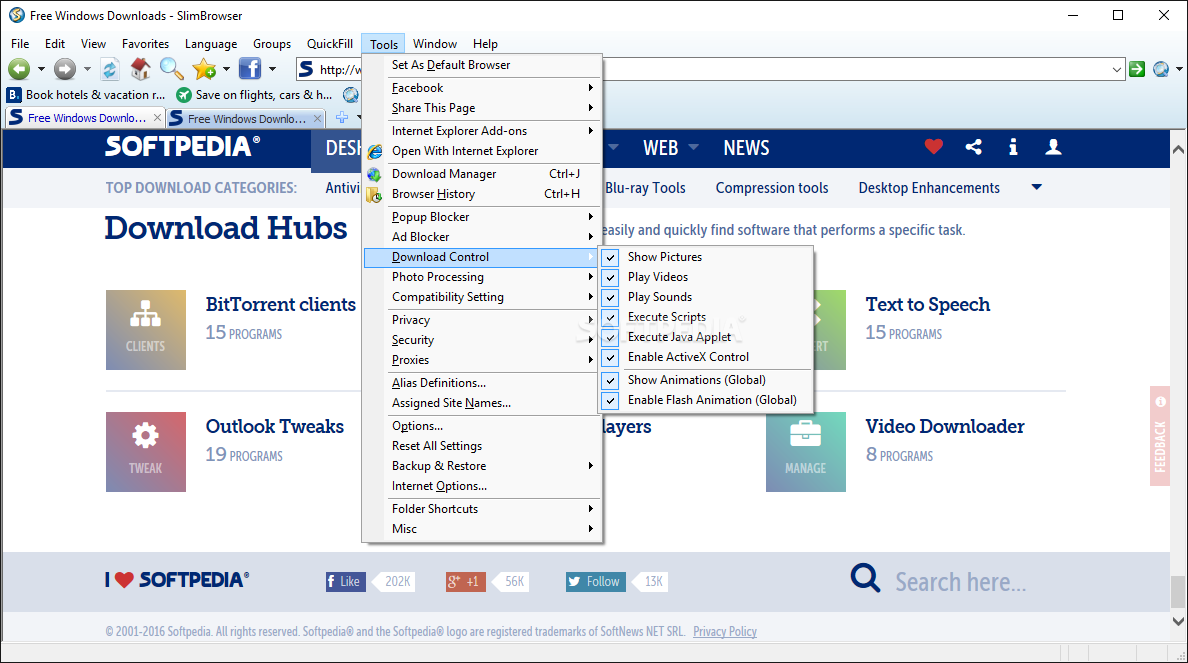The image size is (1188, 663).
Task: Open the Video Downloader hub link
Action: (945, 427)
